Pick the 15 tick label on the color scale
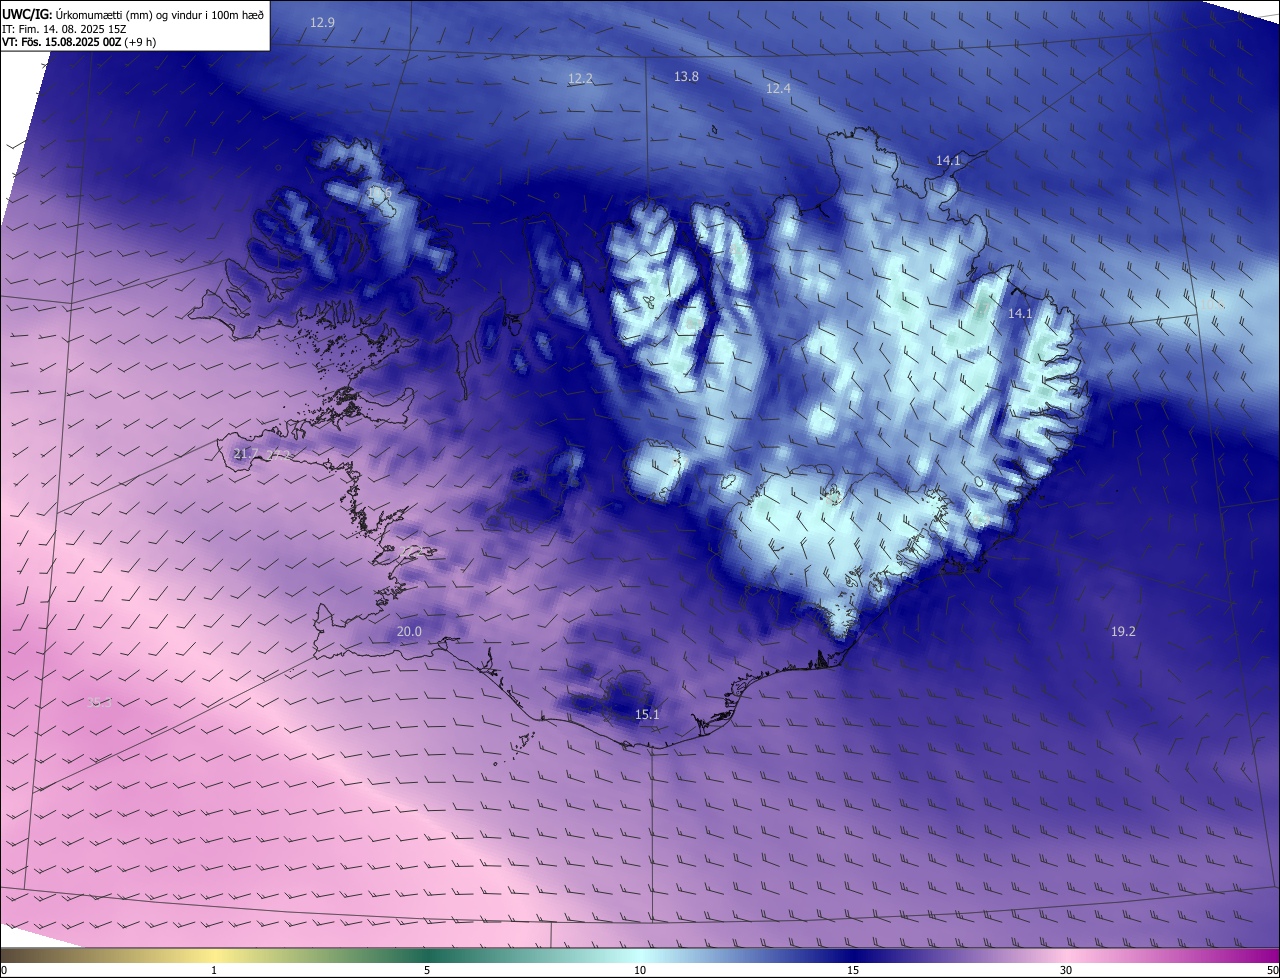The image size is (1280, 978). click(853, 970)
